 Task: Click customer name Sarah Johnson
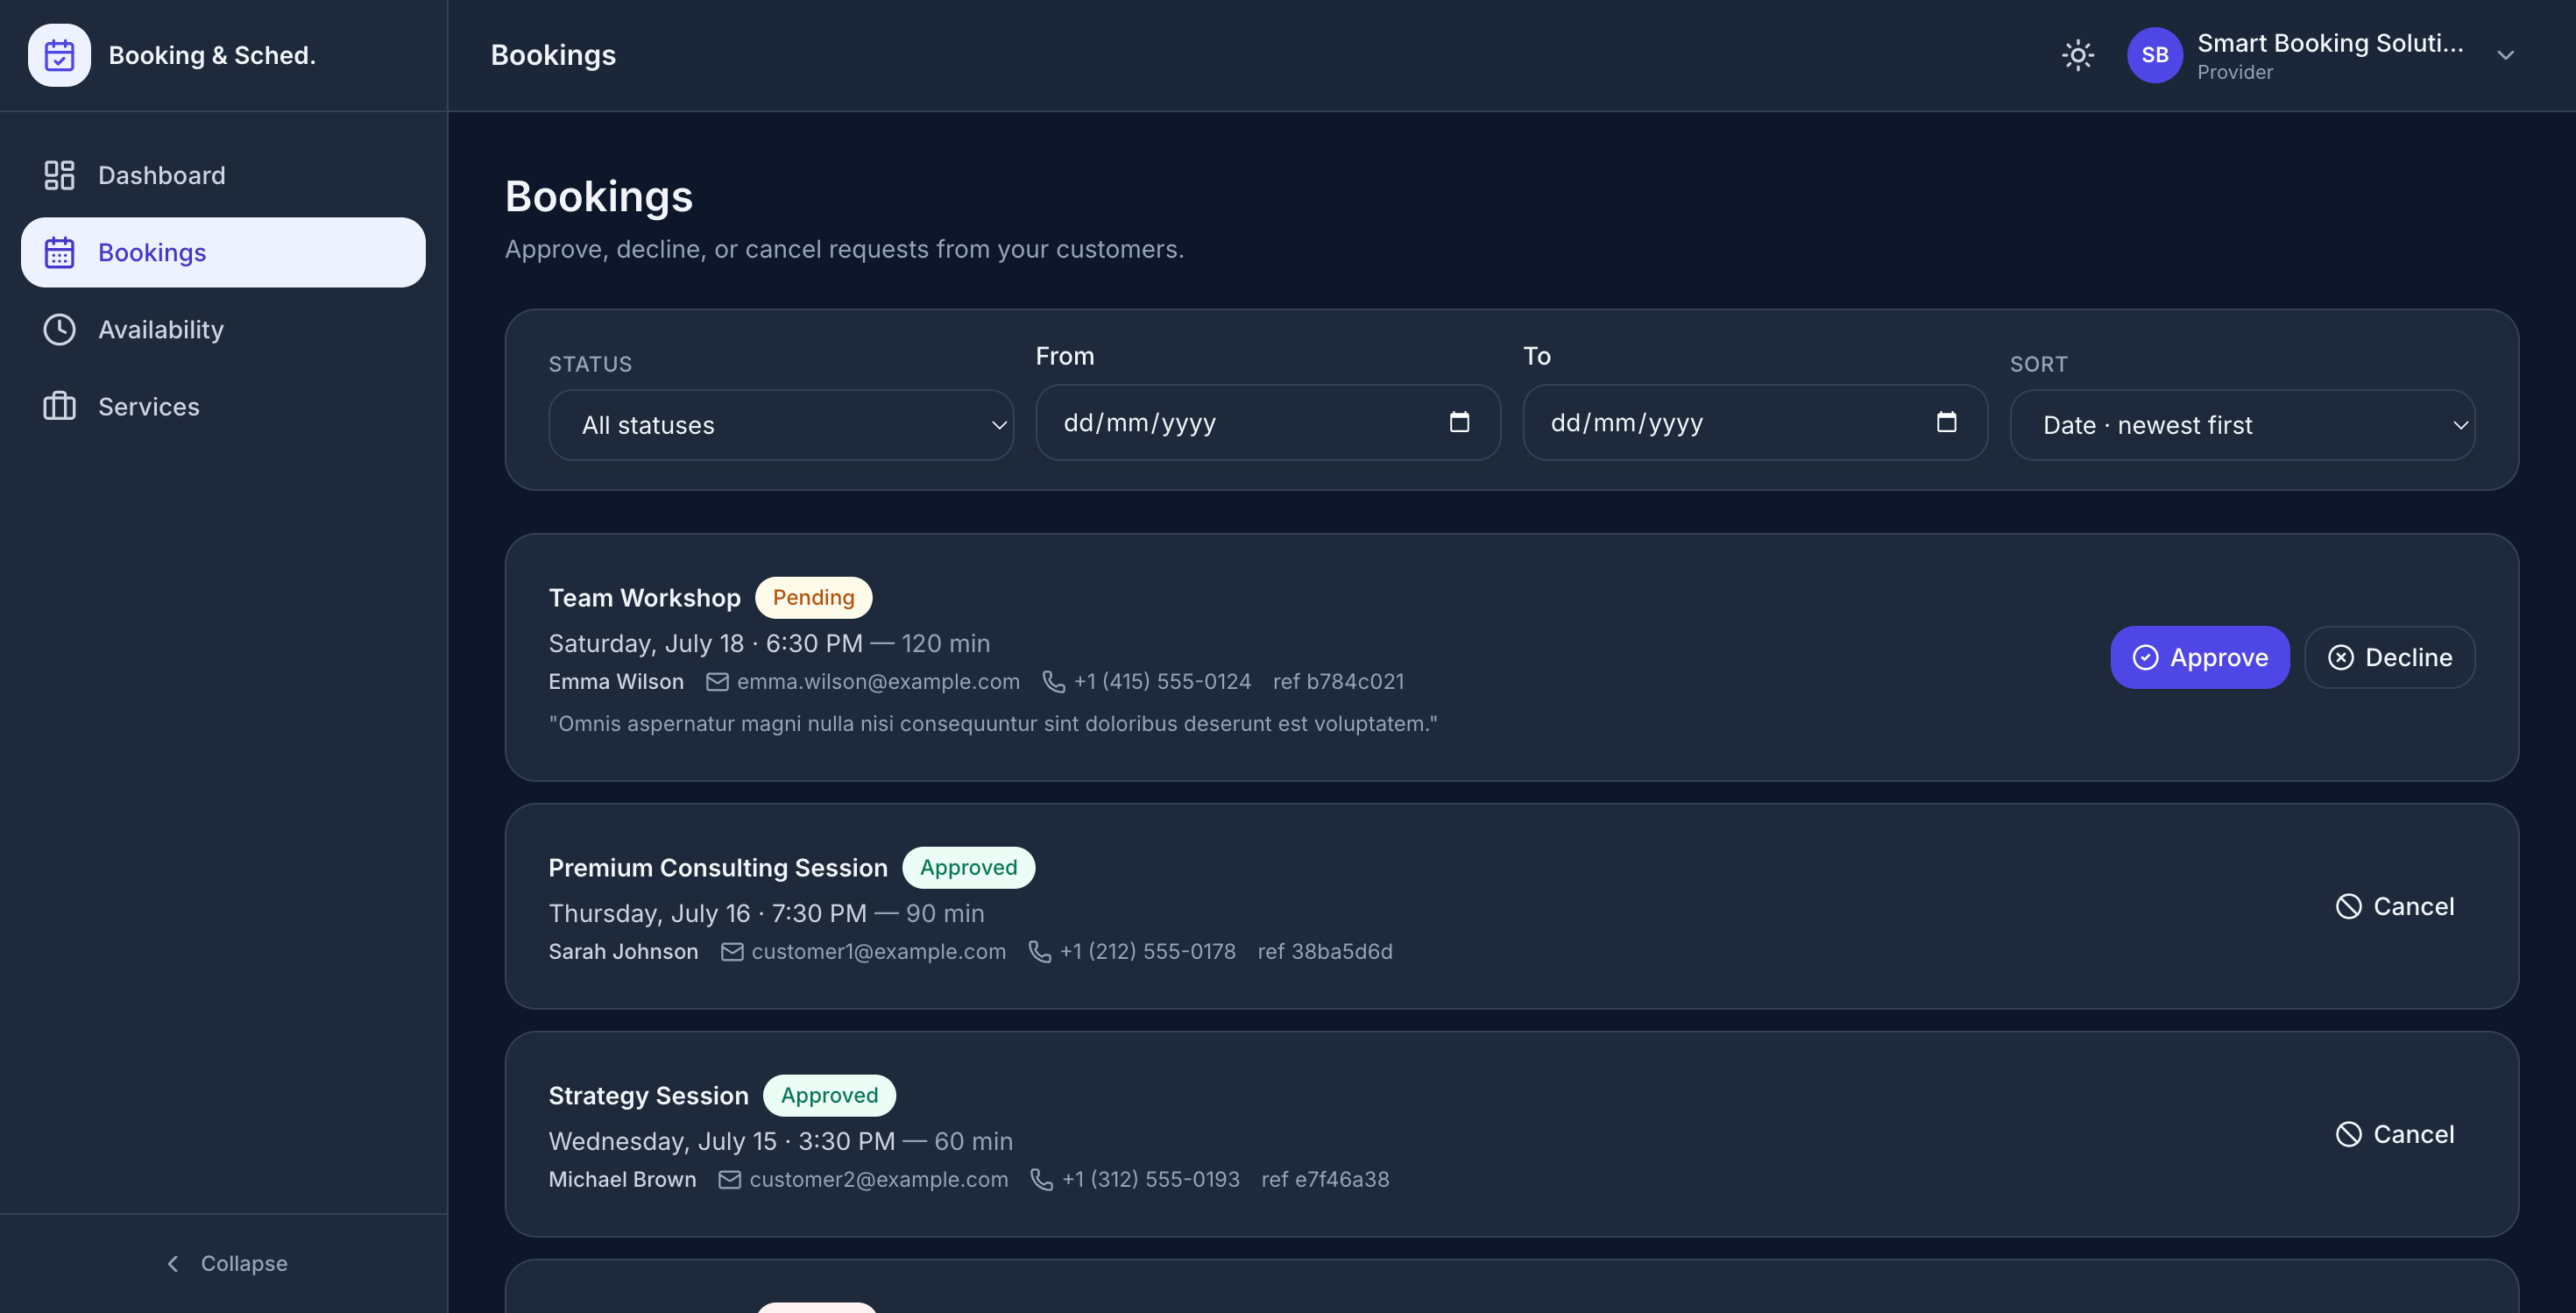click(x=623, y=951)
